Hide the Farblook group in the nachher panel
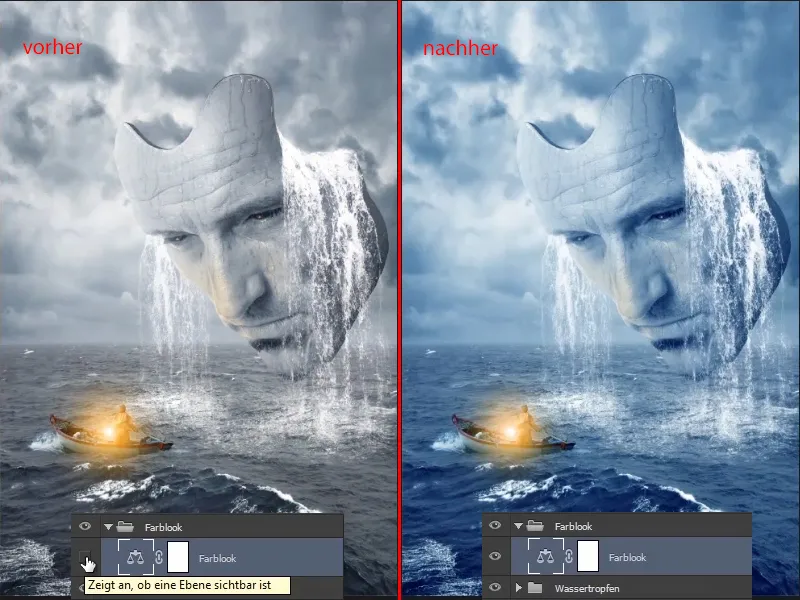 pyautogui.click(x=495, y=525)
